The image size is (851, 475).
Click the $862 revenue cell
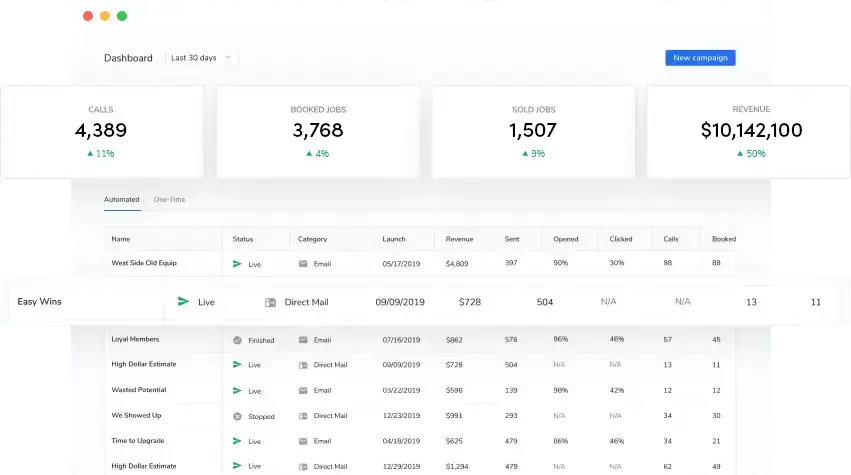point(454,340)
